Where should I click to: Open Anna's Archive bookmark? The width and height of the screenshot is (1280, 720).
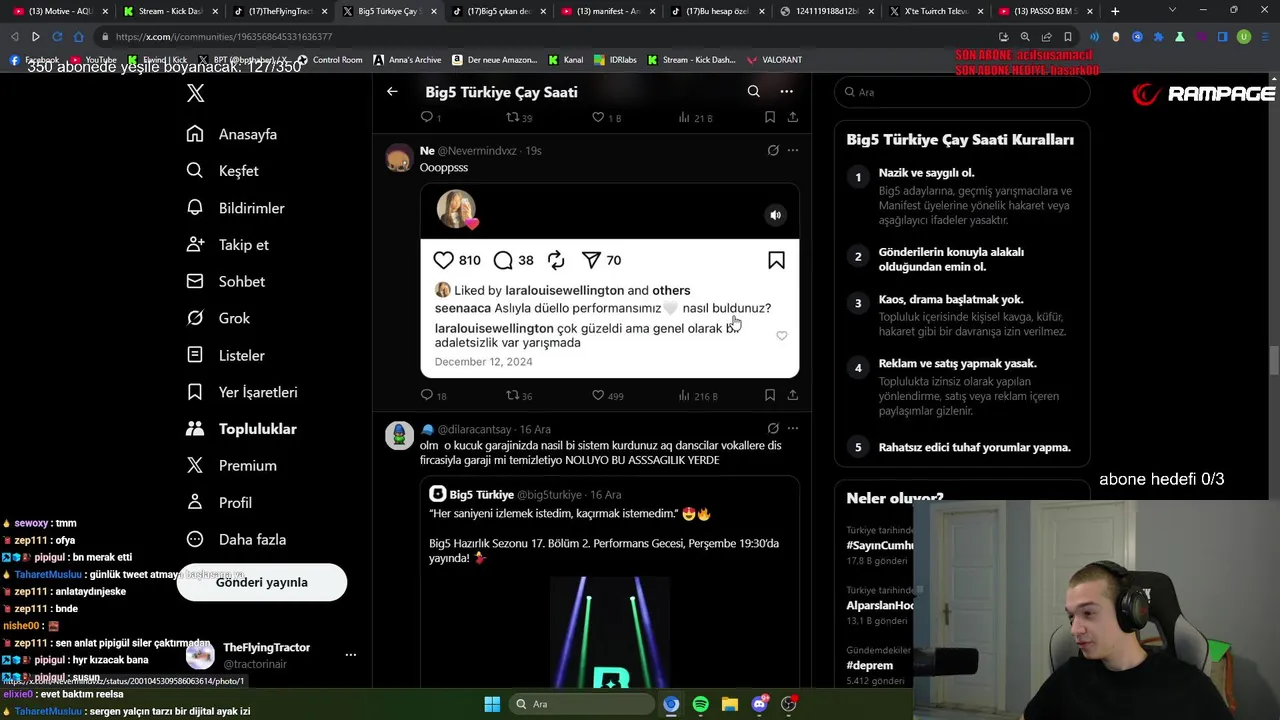pyautogui.click(x=407, y=60)
